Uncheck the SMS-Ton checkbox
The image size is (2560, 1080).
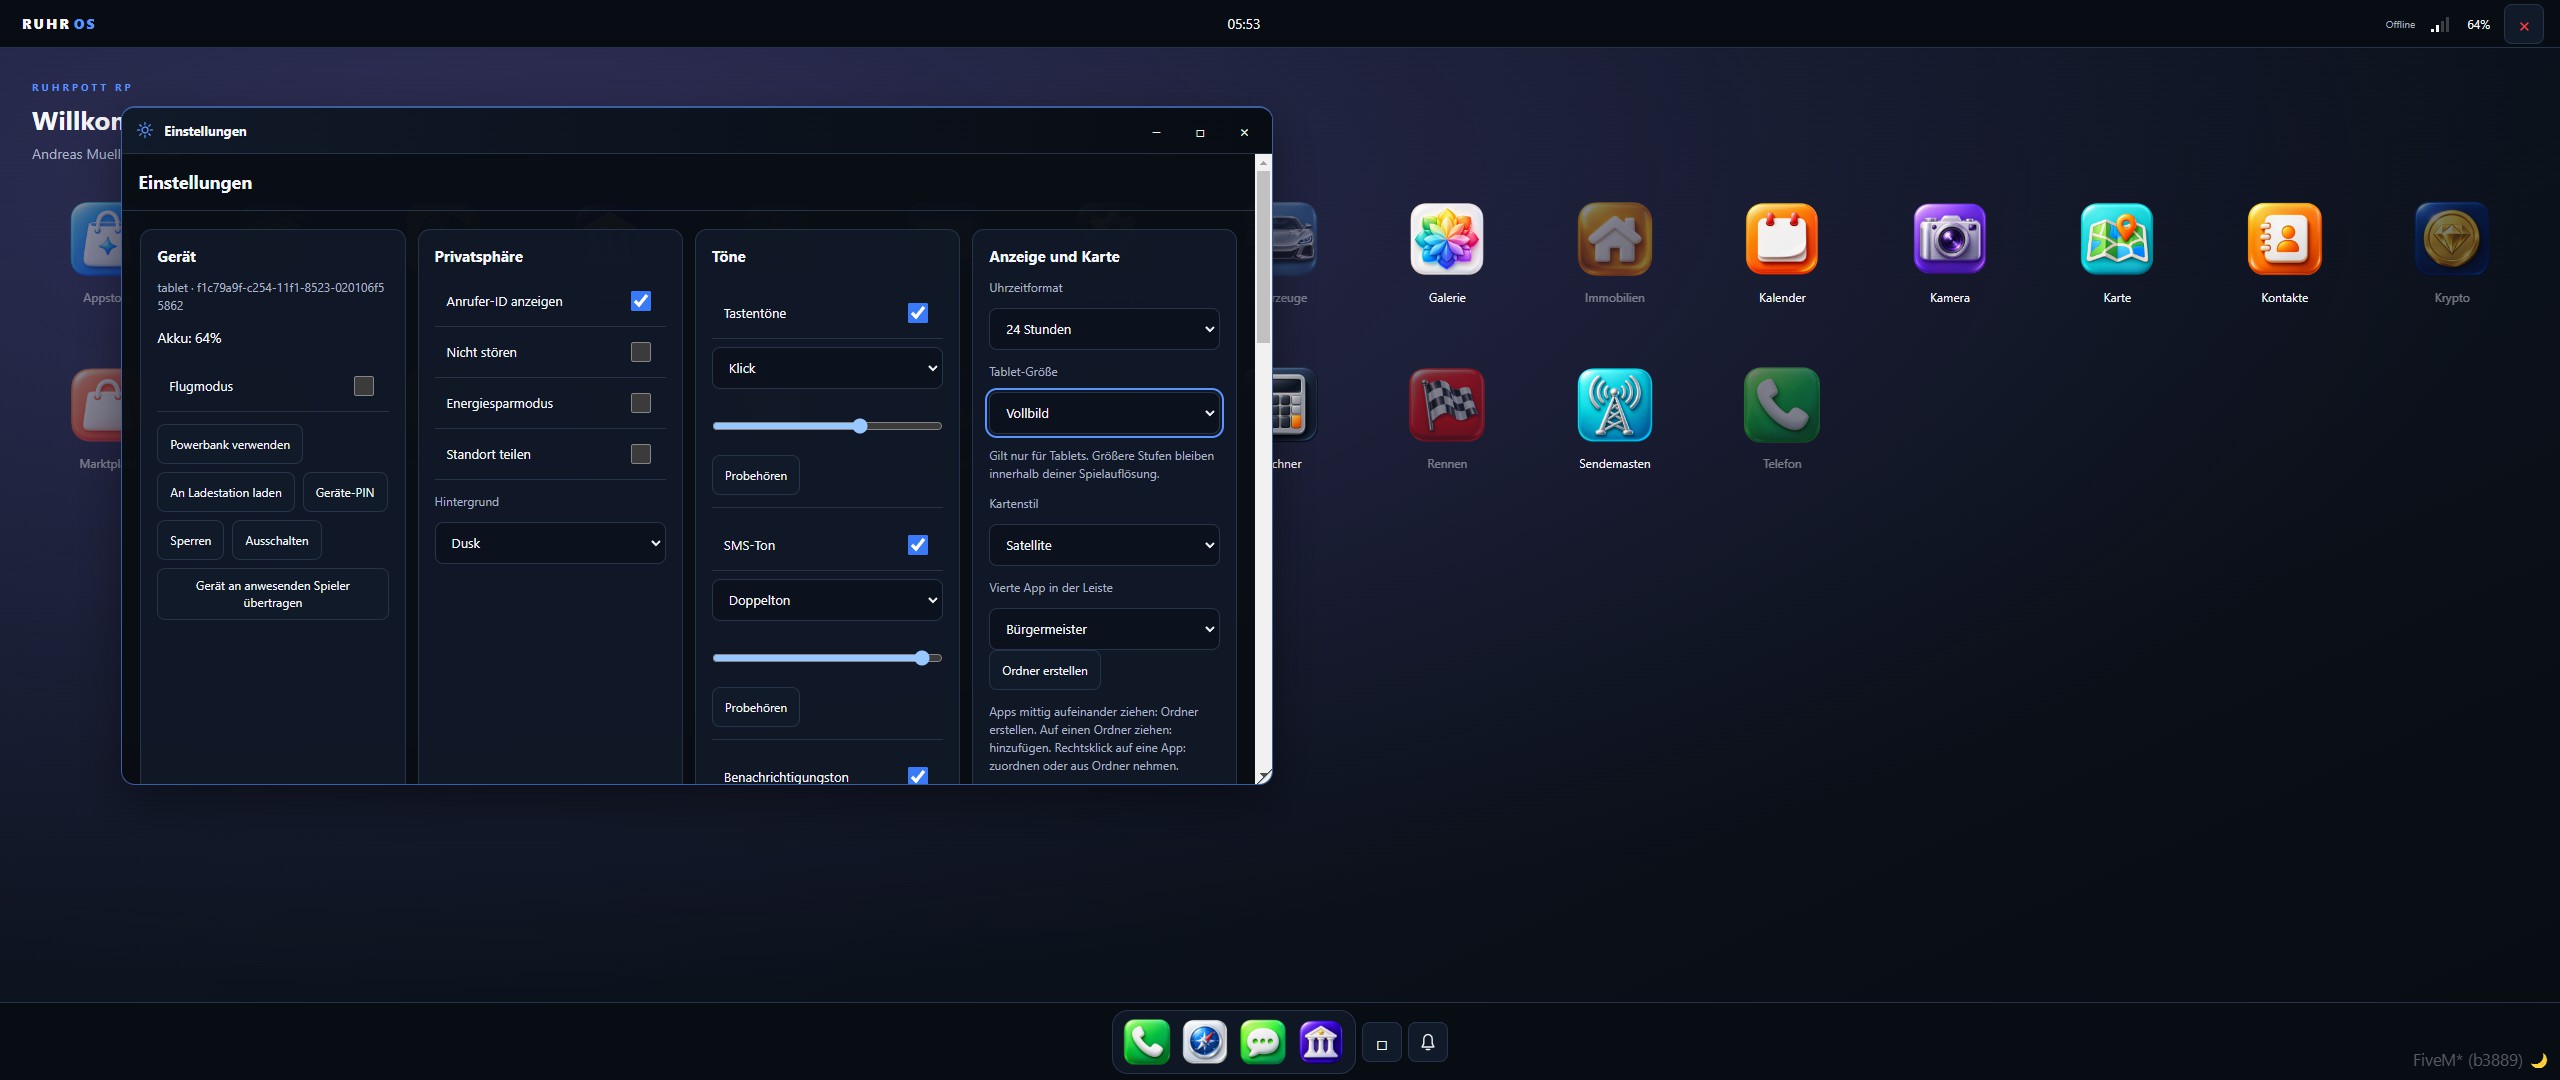pos(918,545)
